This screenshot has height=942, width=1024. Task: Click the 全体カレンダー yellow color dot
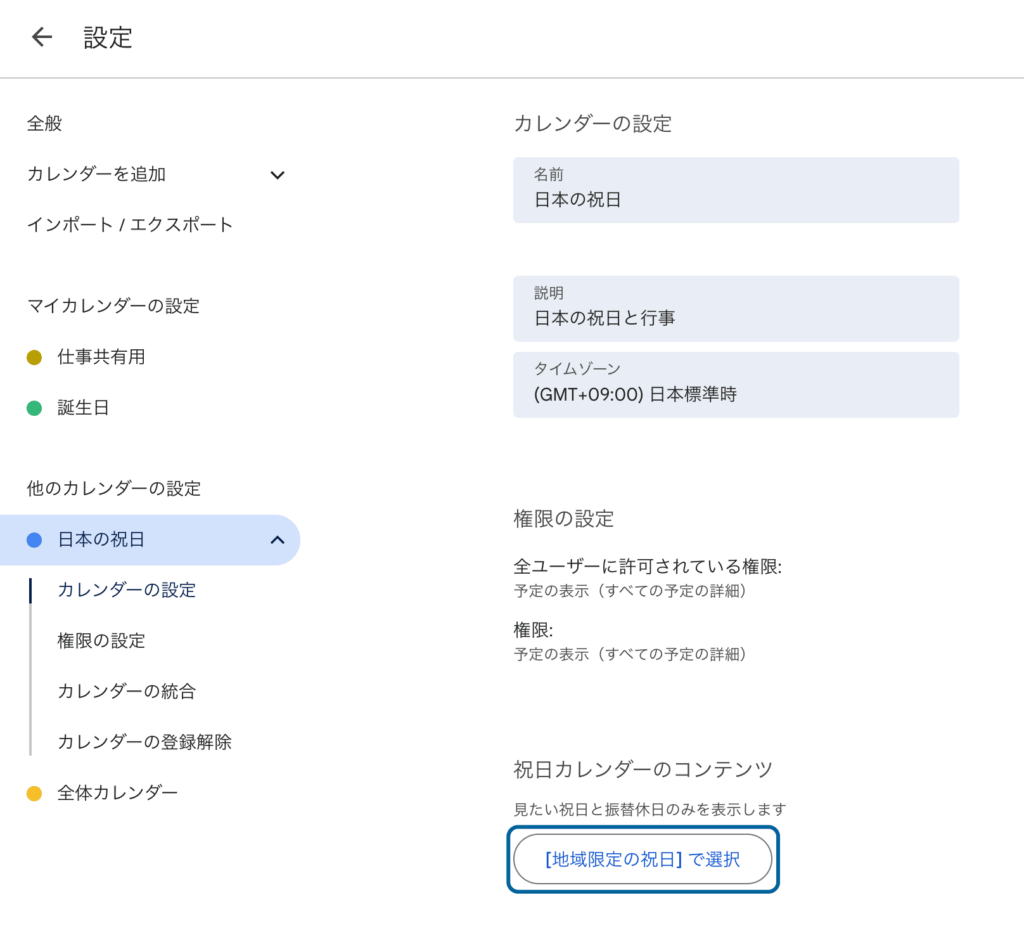(34, 794)
